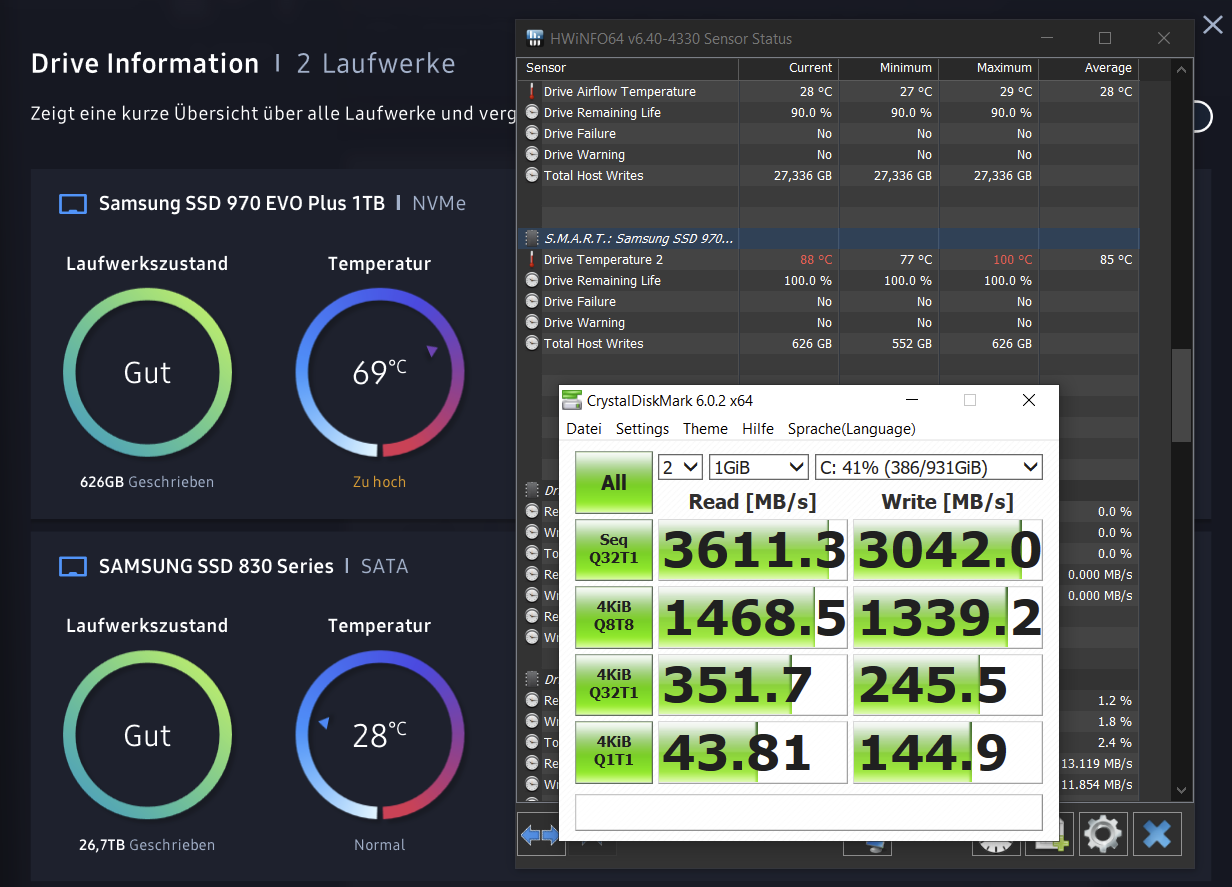Run the 4KiB Q8T8 test button
This screenshot has height=887, width=1232.
[614, 617]
